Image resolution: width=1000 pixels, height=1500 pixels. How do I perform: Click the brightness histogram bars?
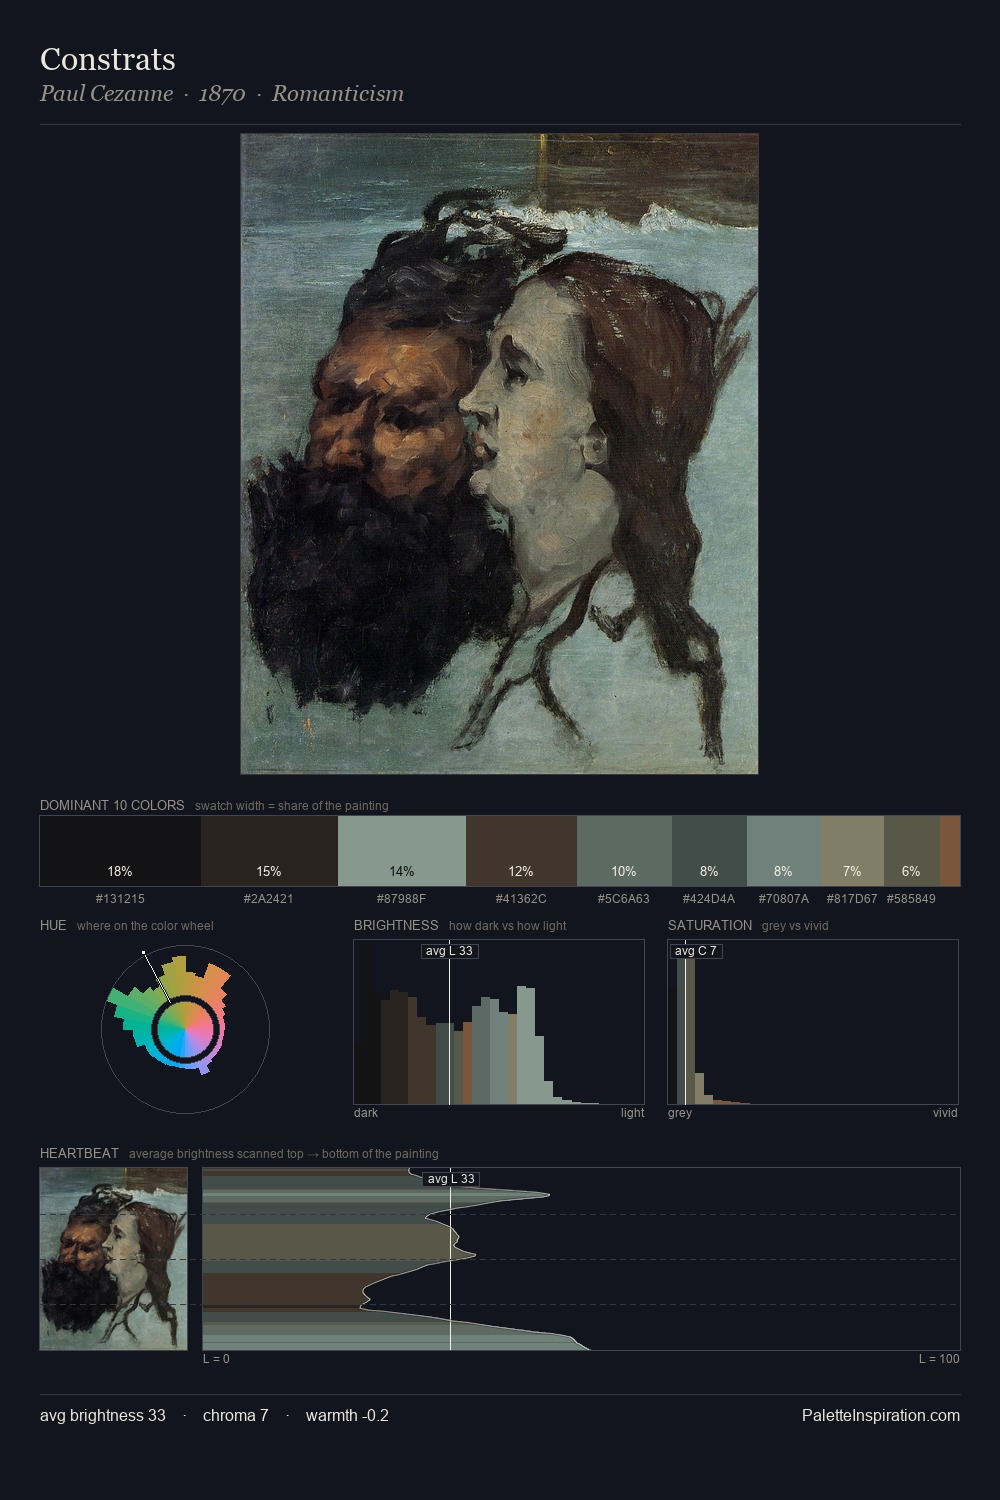tap(499, 1022)
